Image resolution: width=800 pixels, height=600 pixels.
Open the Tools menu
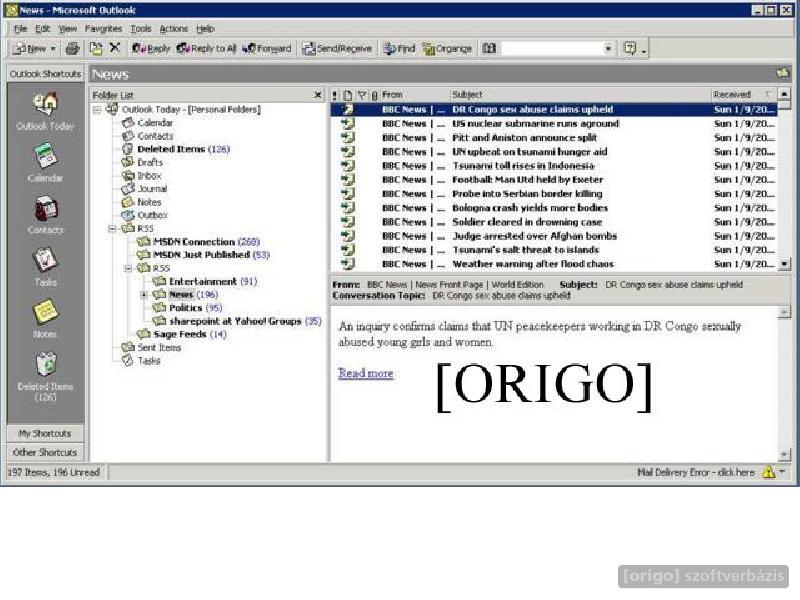pyautogui.click(x=141, y=29)
